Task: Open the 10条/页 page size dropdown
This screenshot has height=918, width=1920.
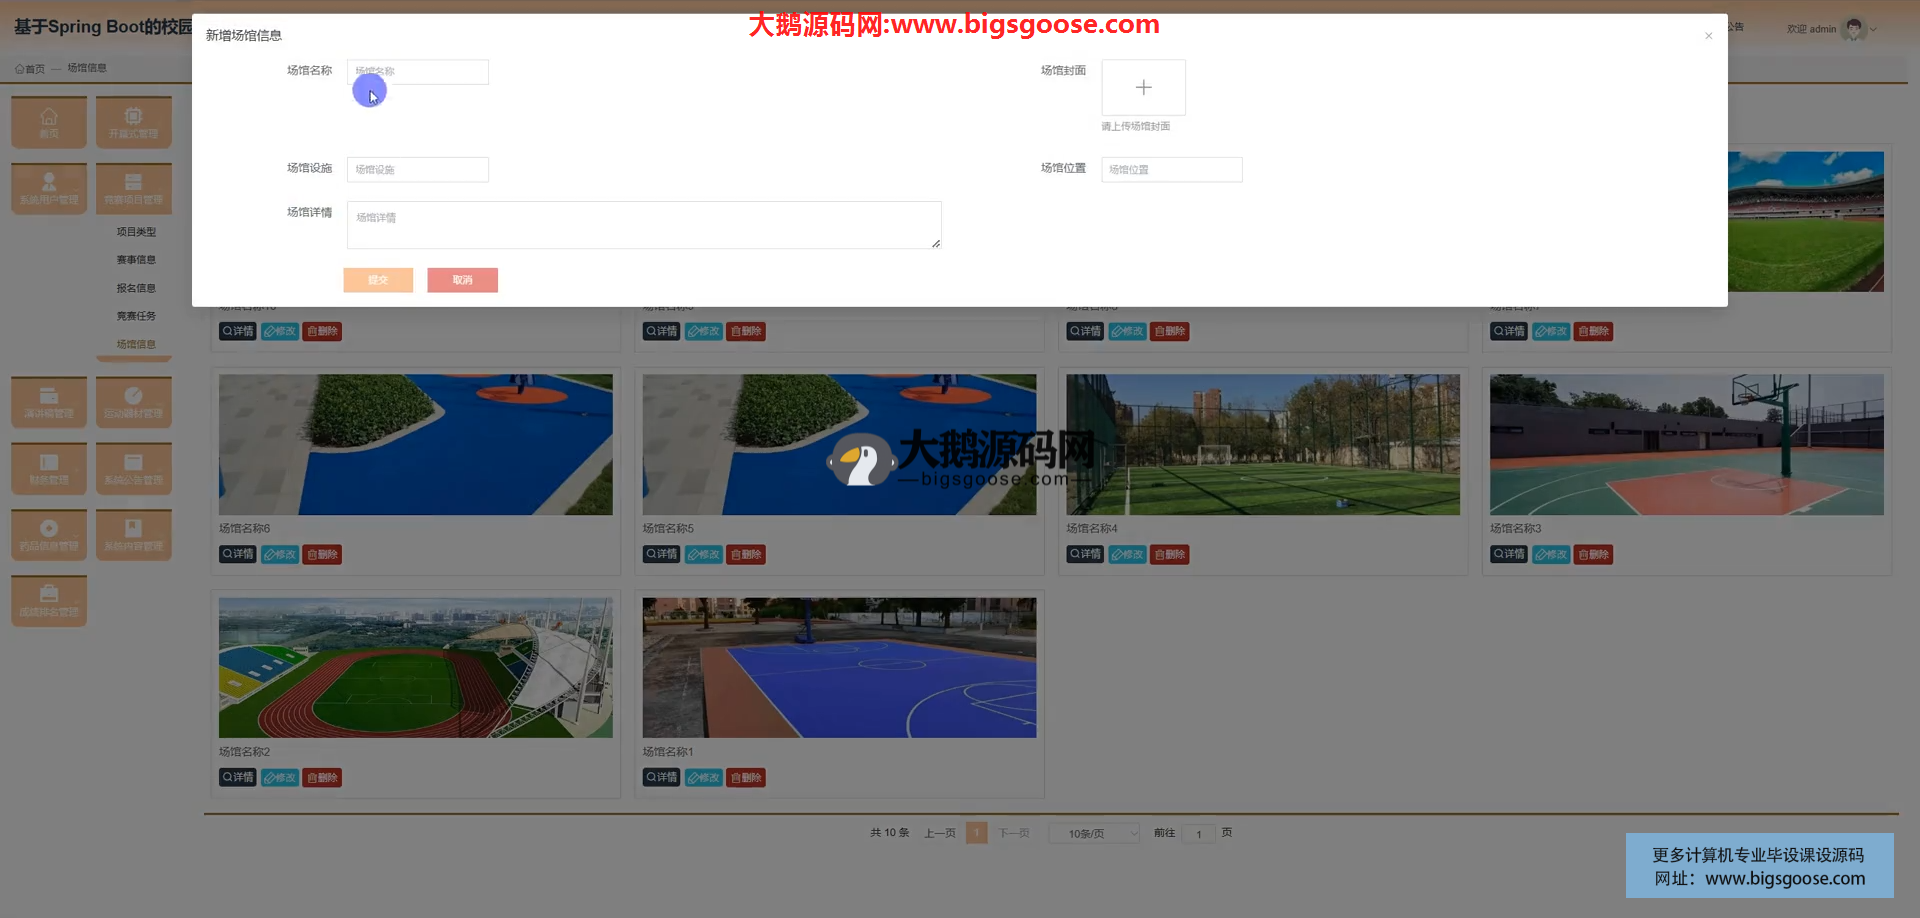Action: click(1094, 833)
